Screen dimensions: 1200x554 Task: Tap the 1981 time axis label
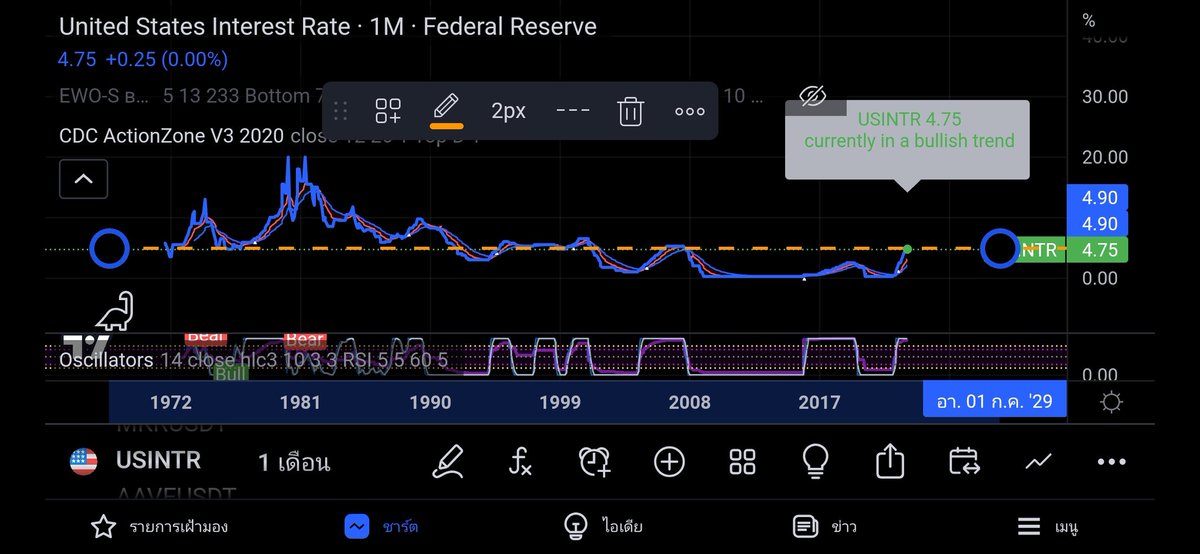tap(300, 402)
